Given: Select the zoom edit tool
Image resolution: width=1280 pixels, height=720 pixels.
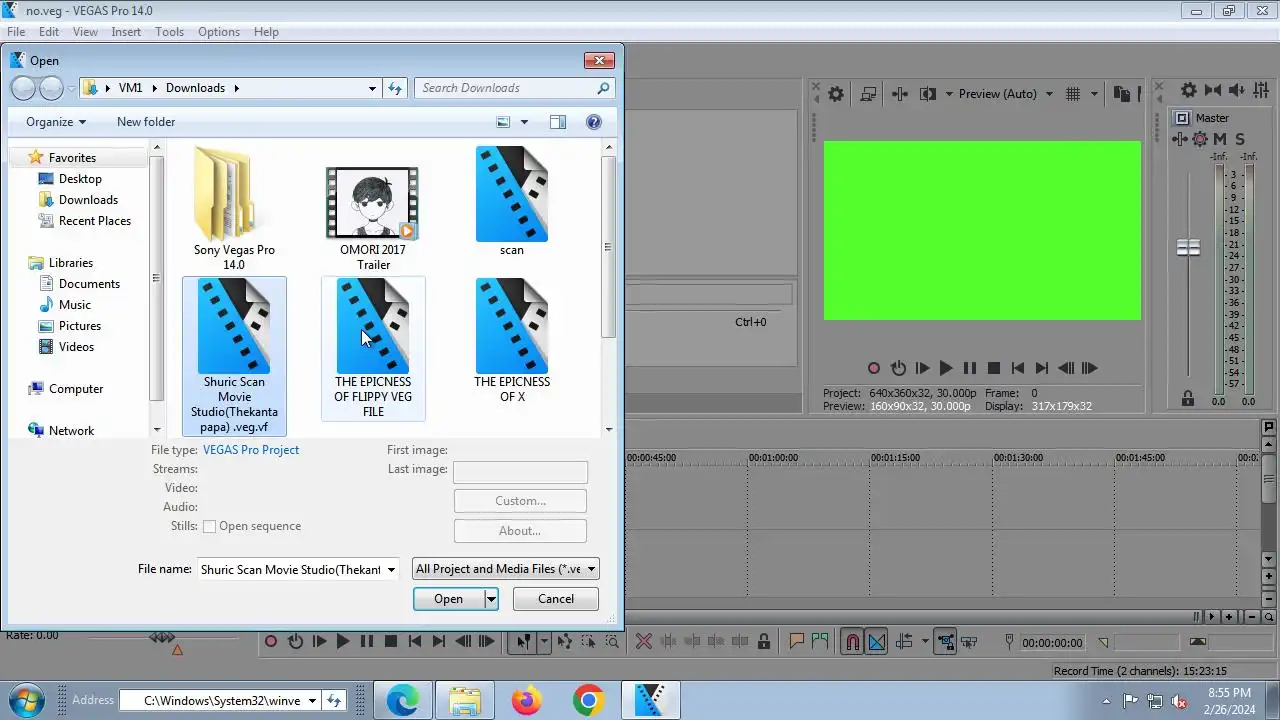Looking at the screenshot, I should point(612,642).
